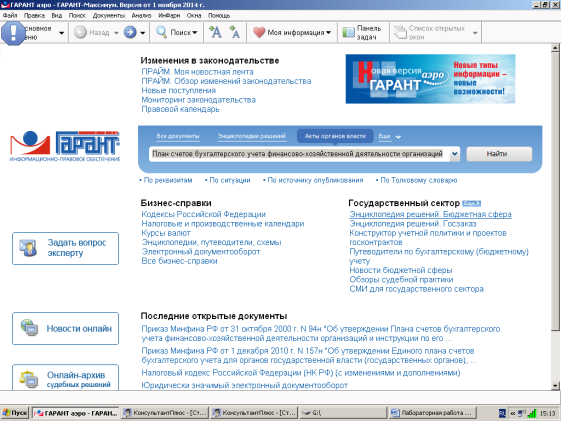Expand Моя информация dropdown arrow
This screenshot has width=561, height=421.
[x=328, y=33]
